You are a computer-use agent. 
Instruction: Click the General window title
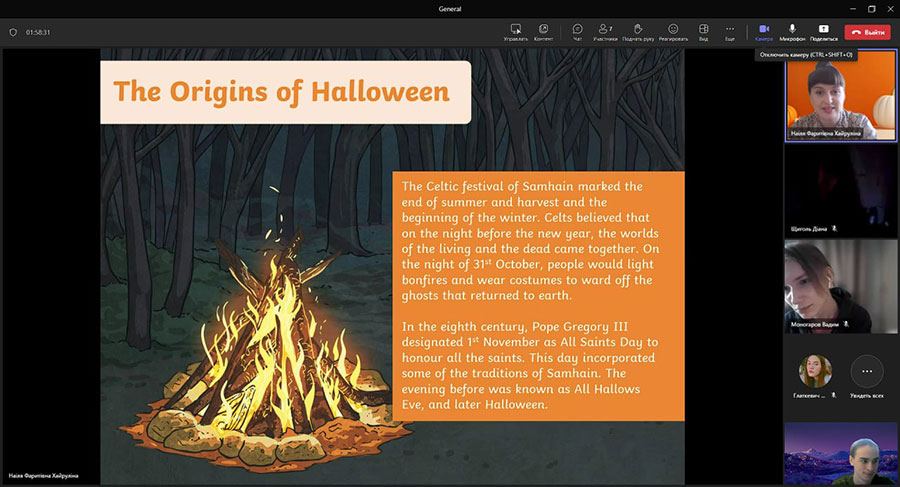[x=450, y=9]
